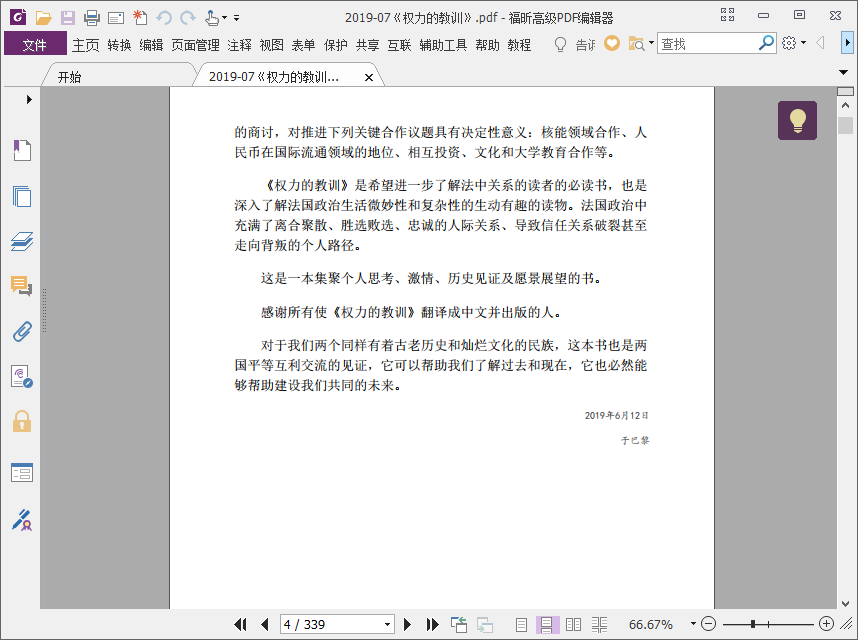
Task: Click the Undo arrow icon
Action: (164, 18)
